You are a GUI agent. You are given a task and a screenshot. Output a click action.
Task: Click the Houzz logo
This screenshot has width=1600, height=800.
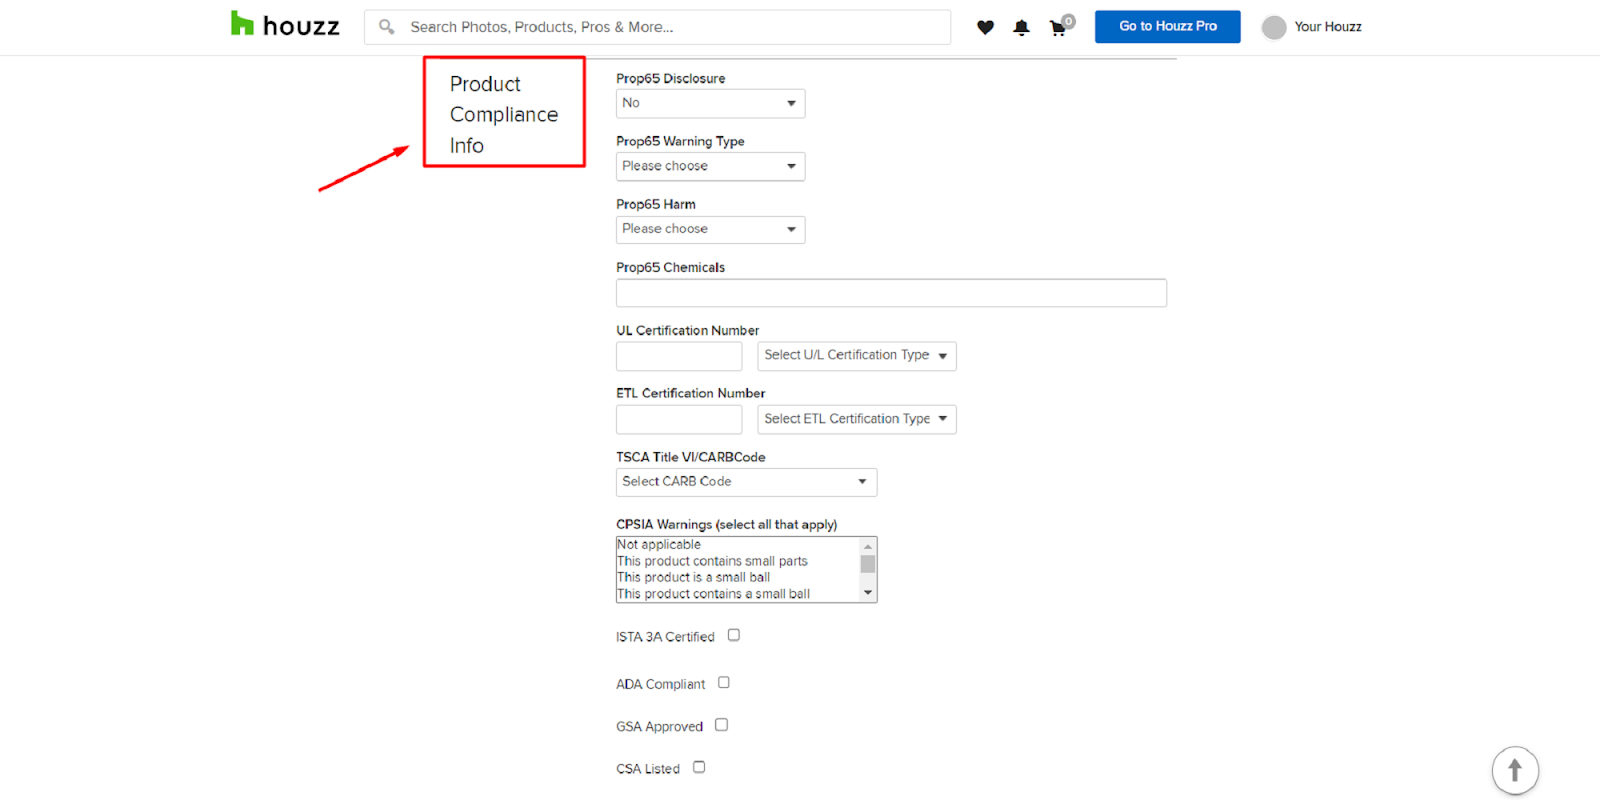[285, 25]
